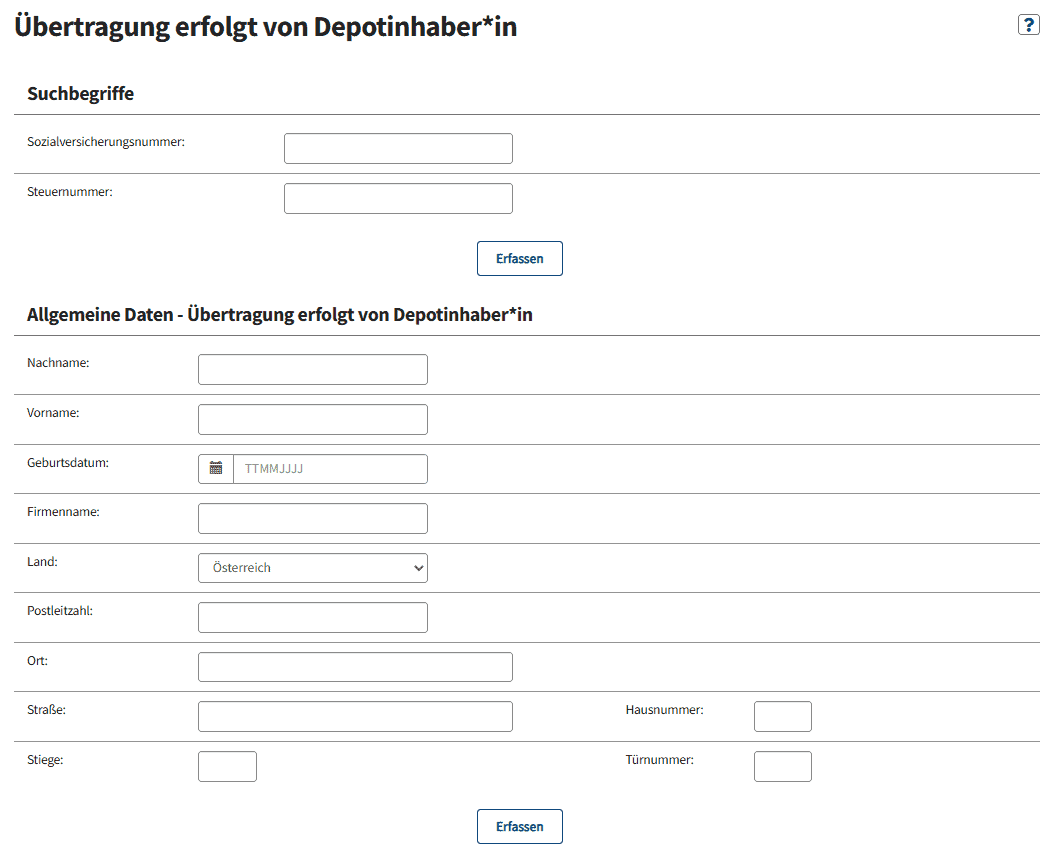Screen dimensions: 1061x847
Task: Focus the Stiege input box
Action: [x=227, y=766]
